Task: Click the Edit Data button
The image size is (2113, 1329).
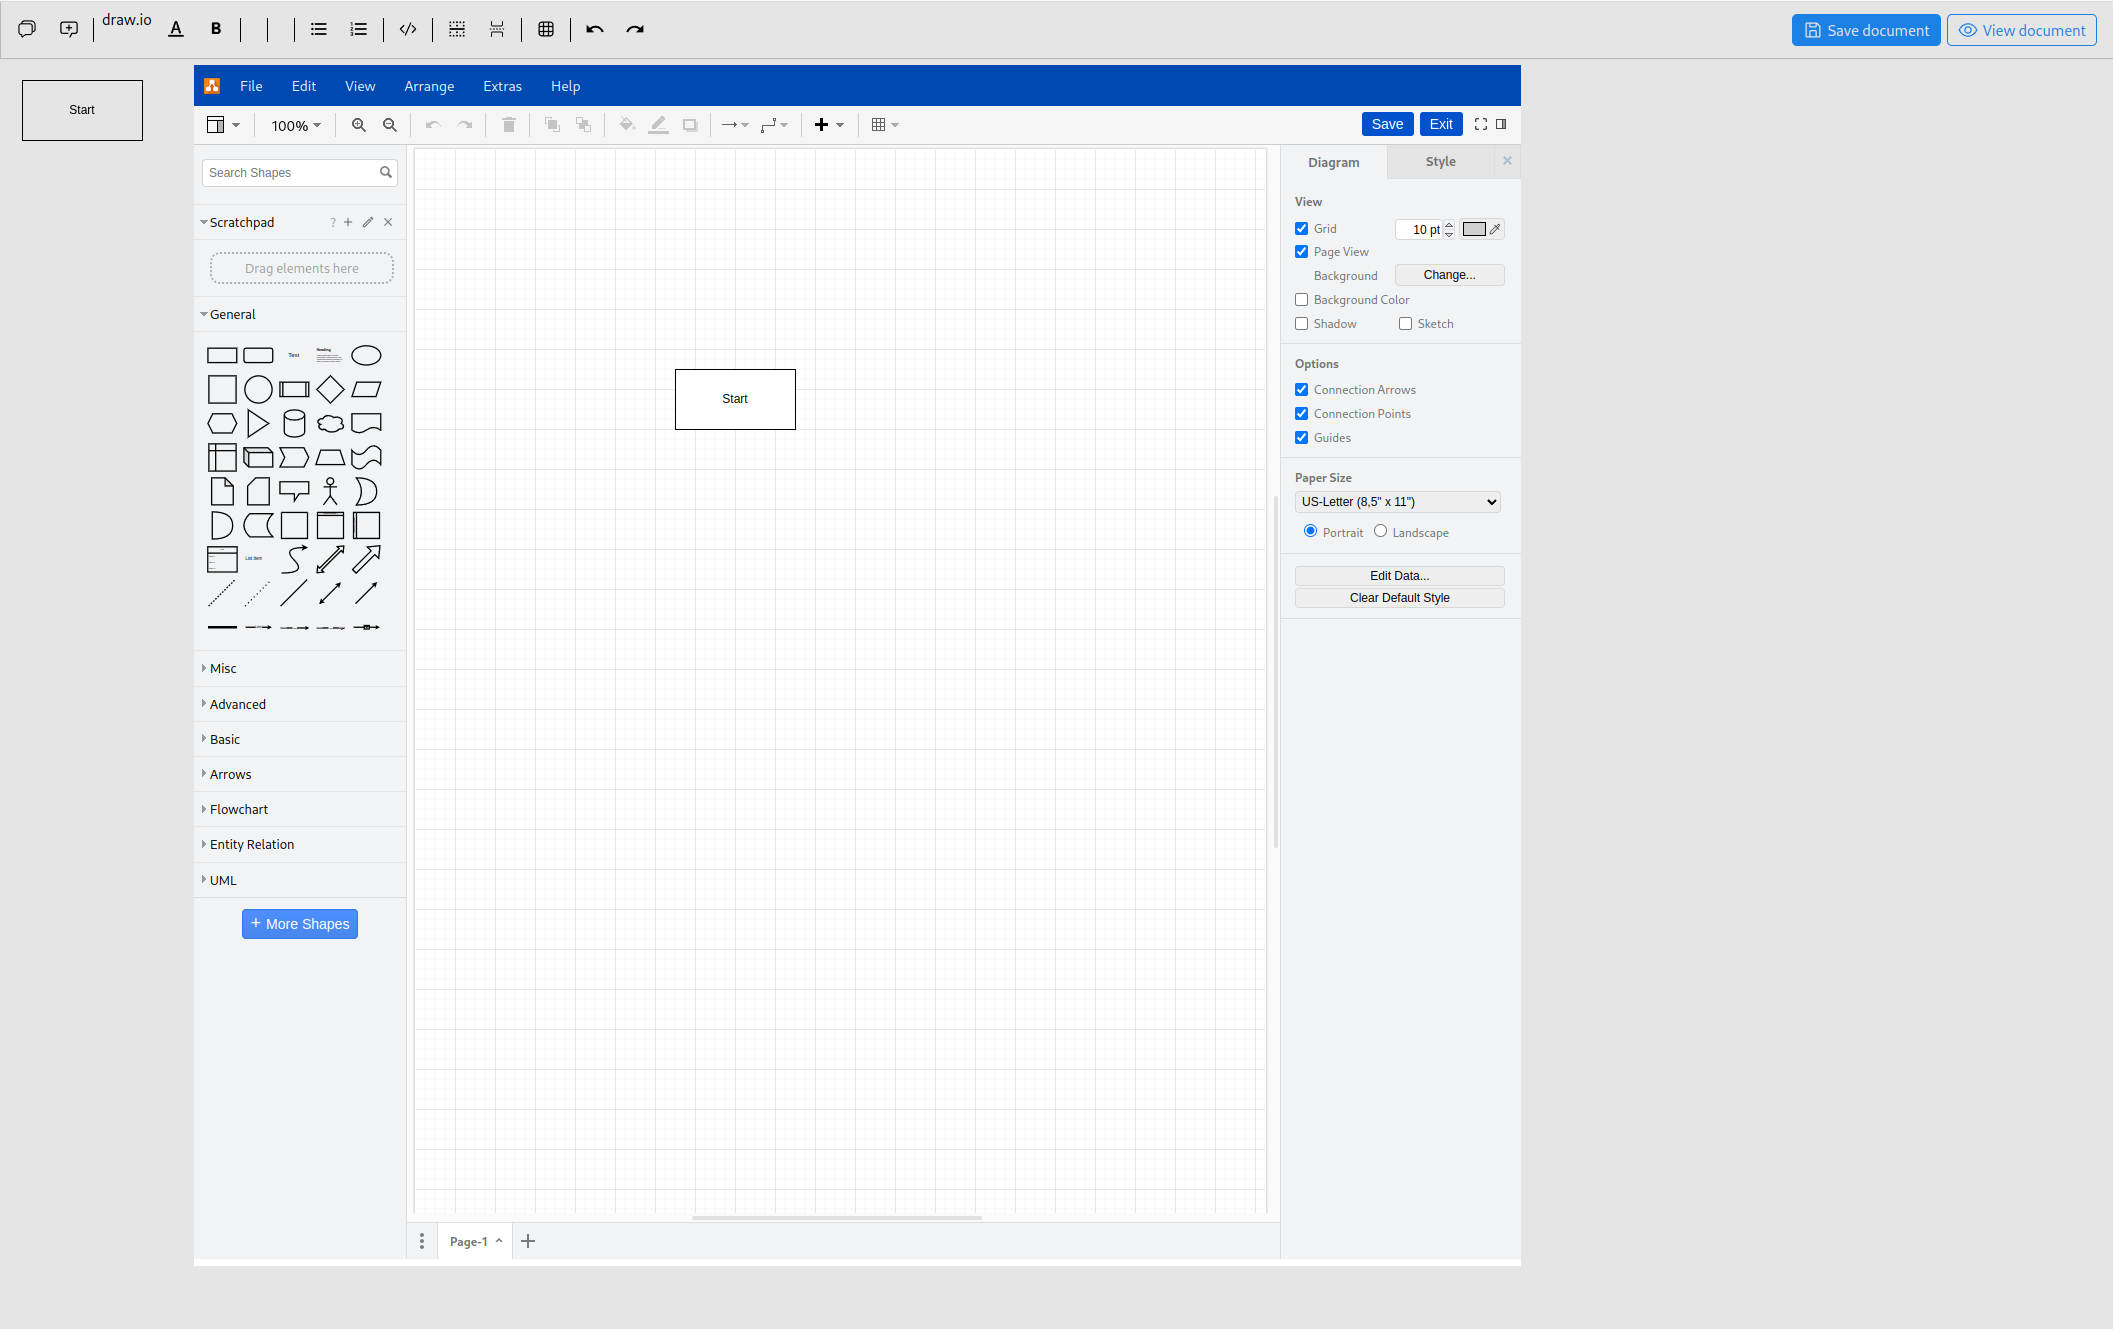Action: tap(1399, 575)
